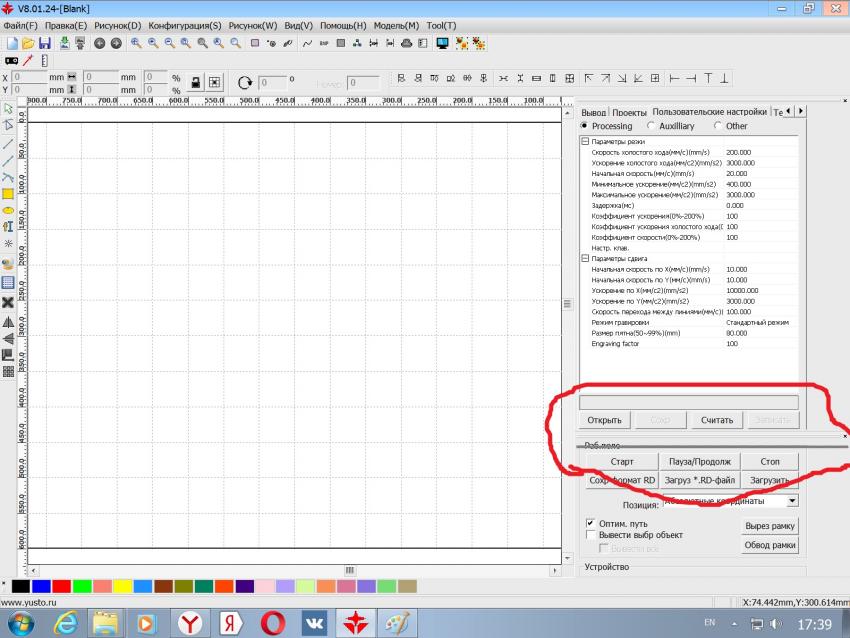Switch to the Проекты tab
The width and height of the screenshot is (850, 638).
pos(629,112)
